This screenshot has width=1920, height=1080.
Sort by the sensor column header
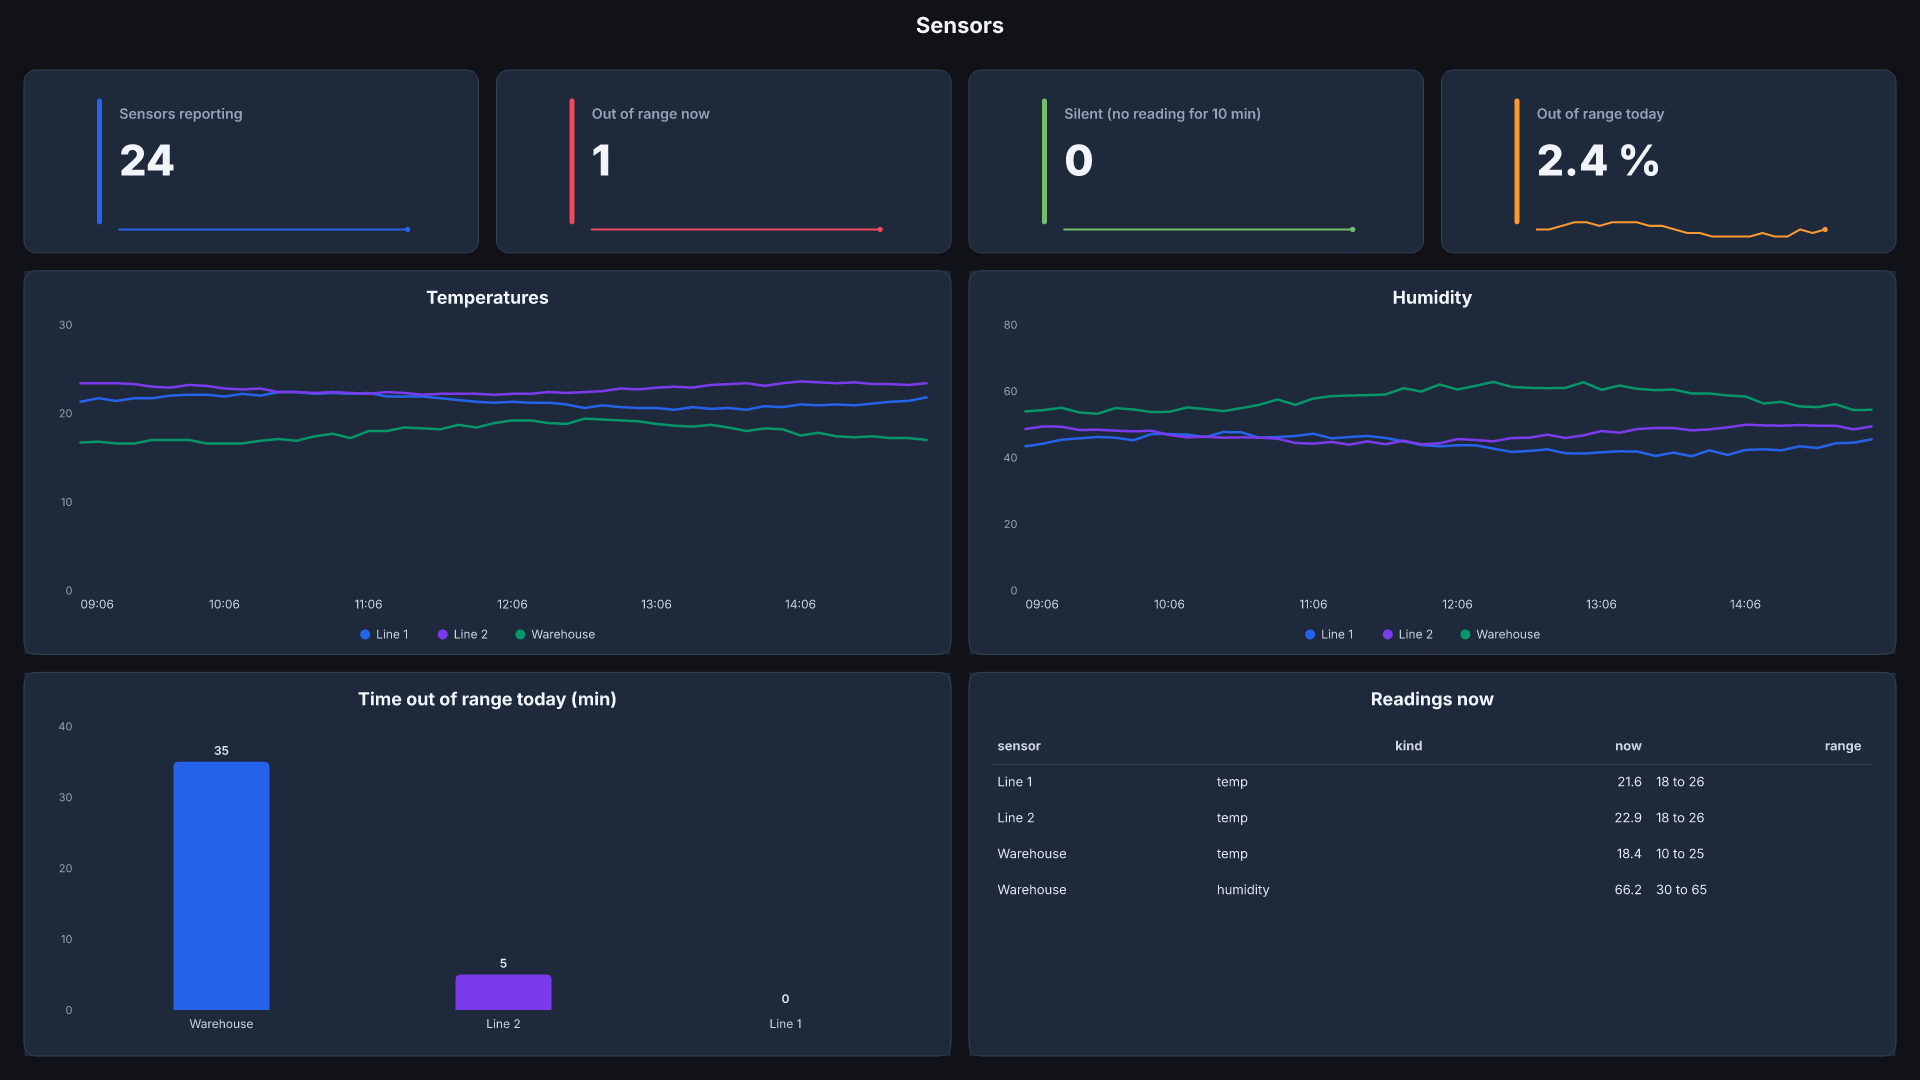[1019, 746]
